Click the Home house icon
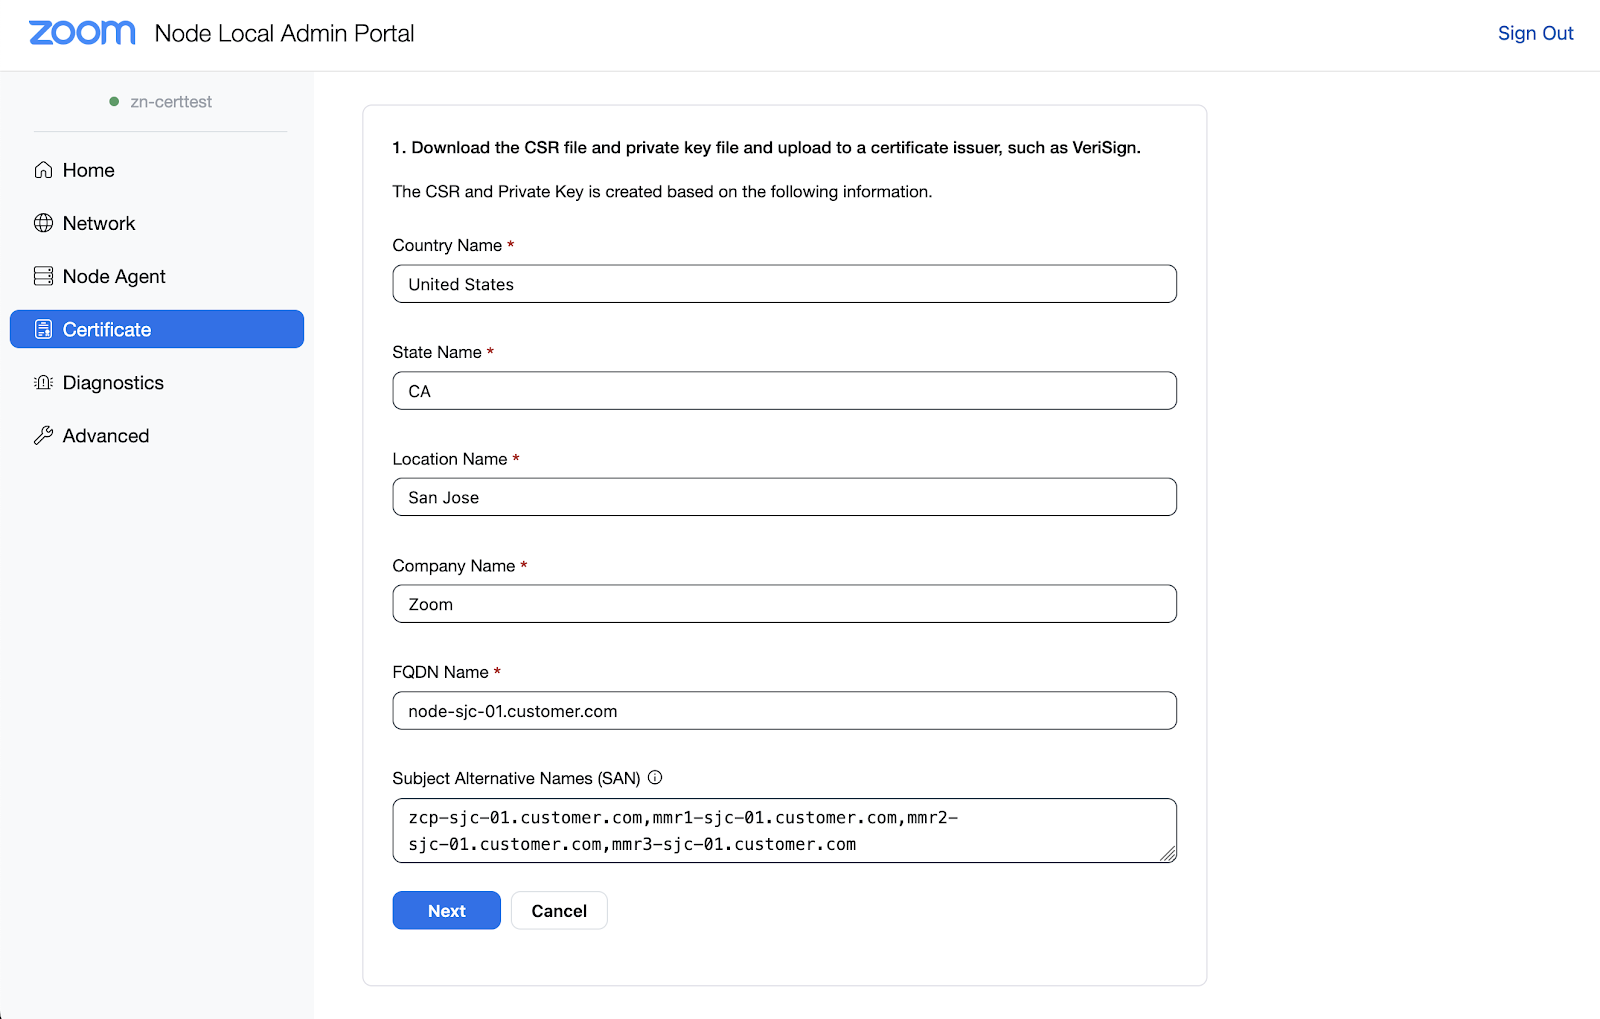 [x=43, y=170]
